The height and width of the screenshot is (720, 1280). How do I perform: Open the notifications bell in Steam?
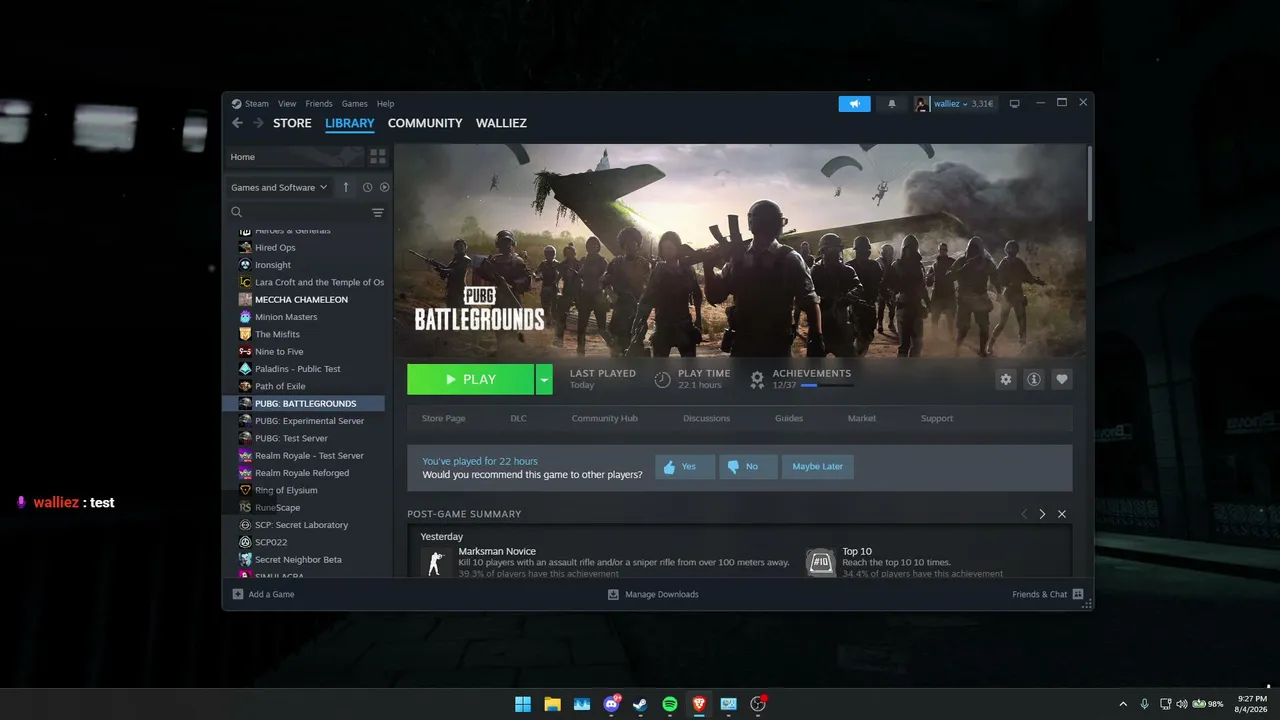[892, 104]
